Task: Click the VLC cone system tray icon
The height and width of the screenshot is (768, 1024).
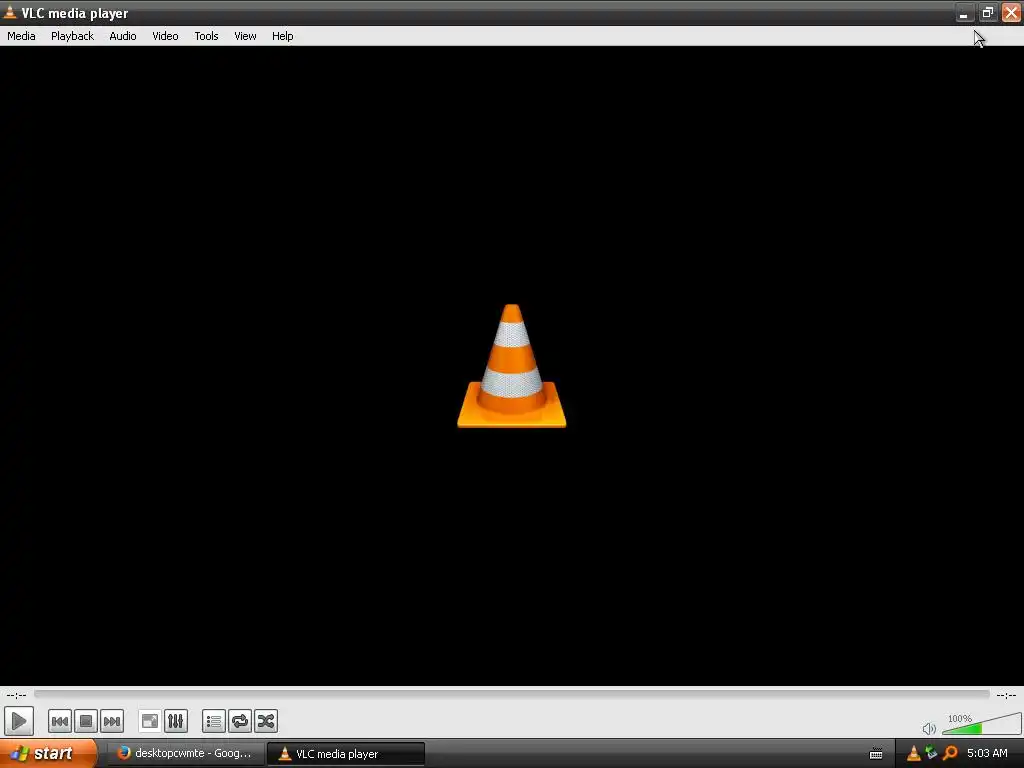Action: tap(914, 754)
